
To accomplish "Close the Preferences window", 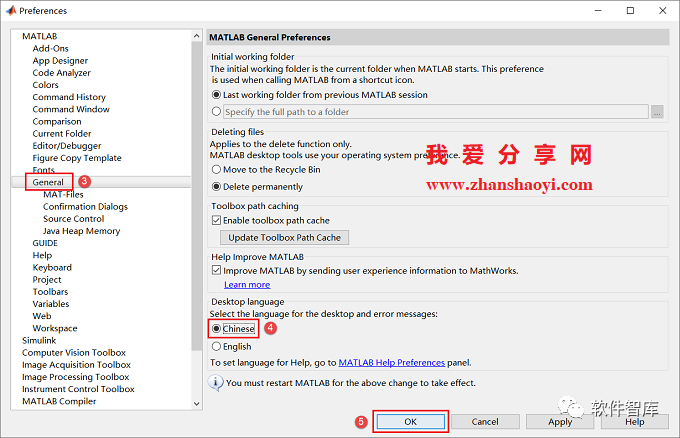I will pos(662,10).
